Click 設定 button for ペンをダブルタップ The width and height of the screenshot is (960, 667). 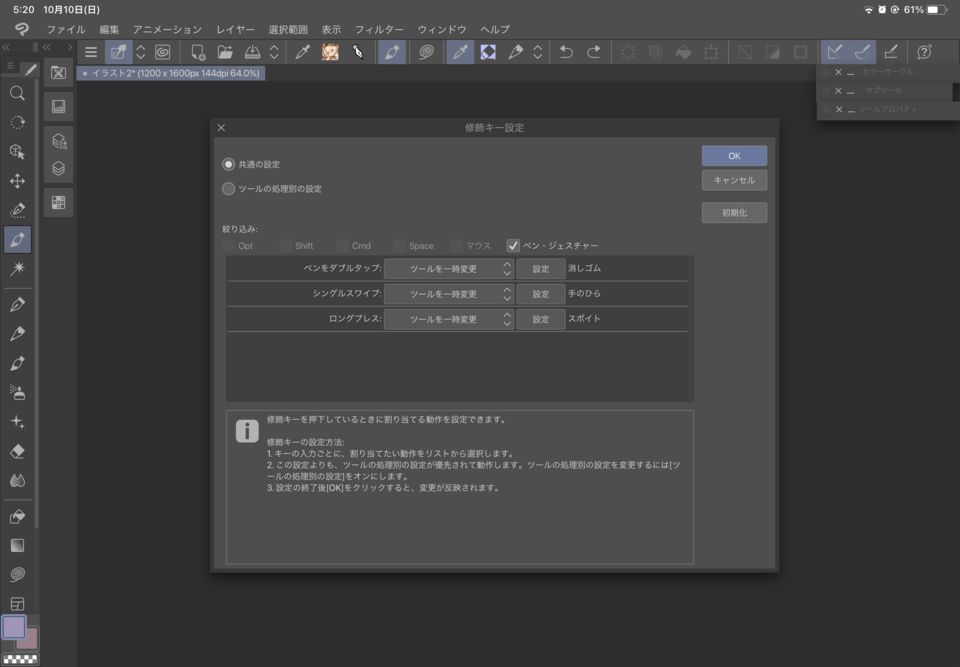tap(541, 269)
